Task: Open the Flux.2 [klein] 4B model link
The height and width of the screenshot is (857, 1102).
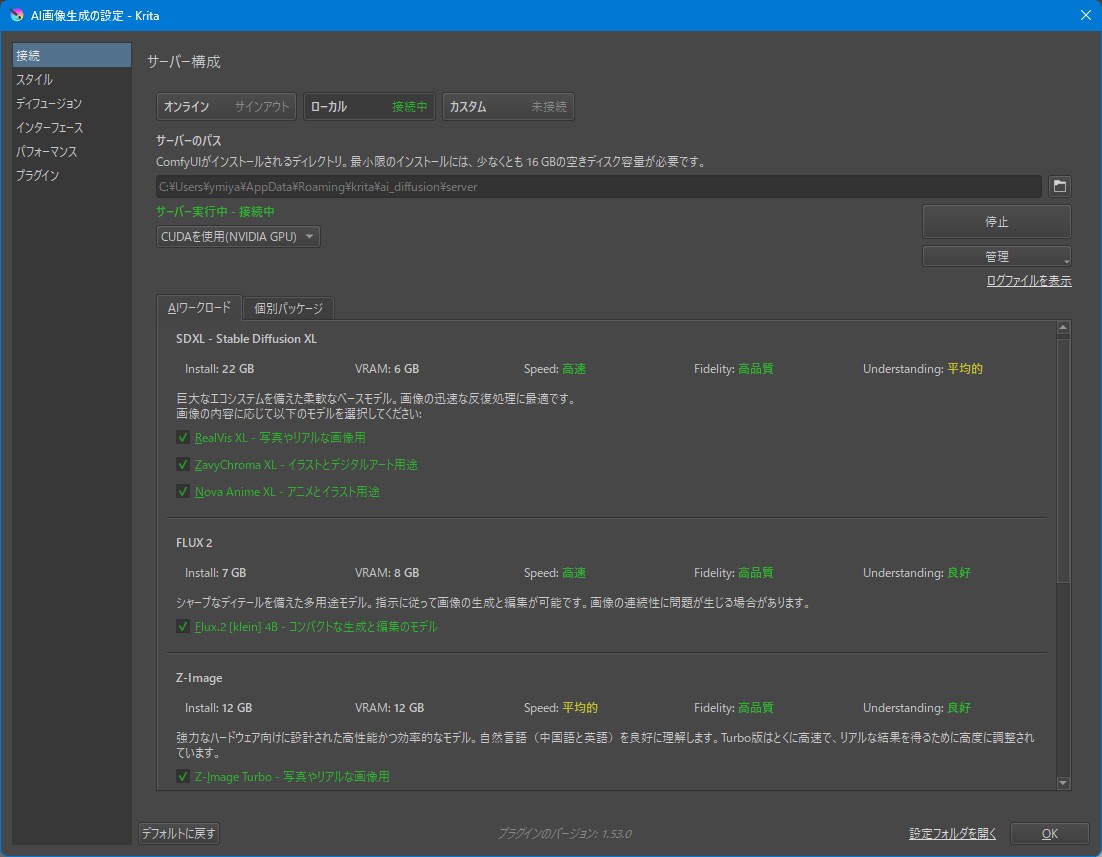Action: click(x=316, y=626)
